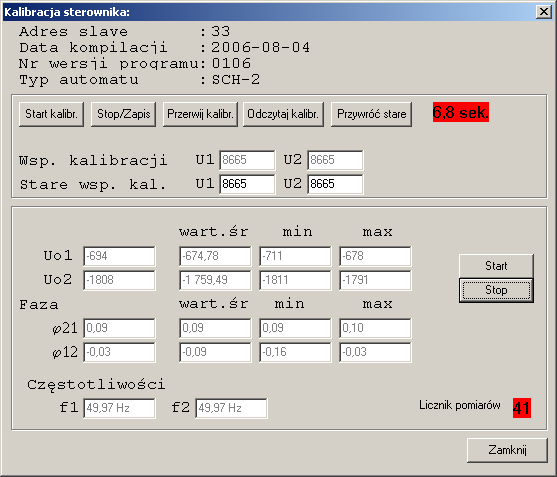Click φ21 max field 0,10
Screen dimensions: 557x477
click(x=375, y=328)
